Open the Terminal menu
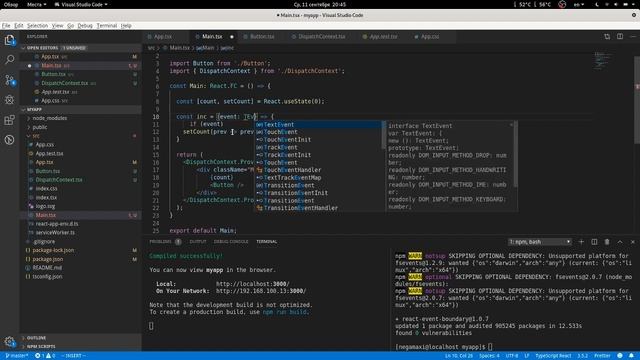This screenshot has width=640, height=360. pos(107,25)
